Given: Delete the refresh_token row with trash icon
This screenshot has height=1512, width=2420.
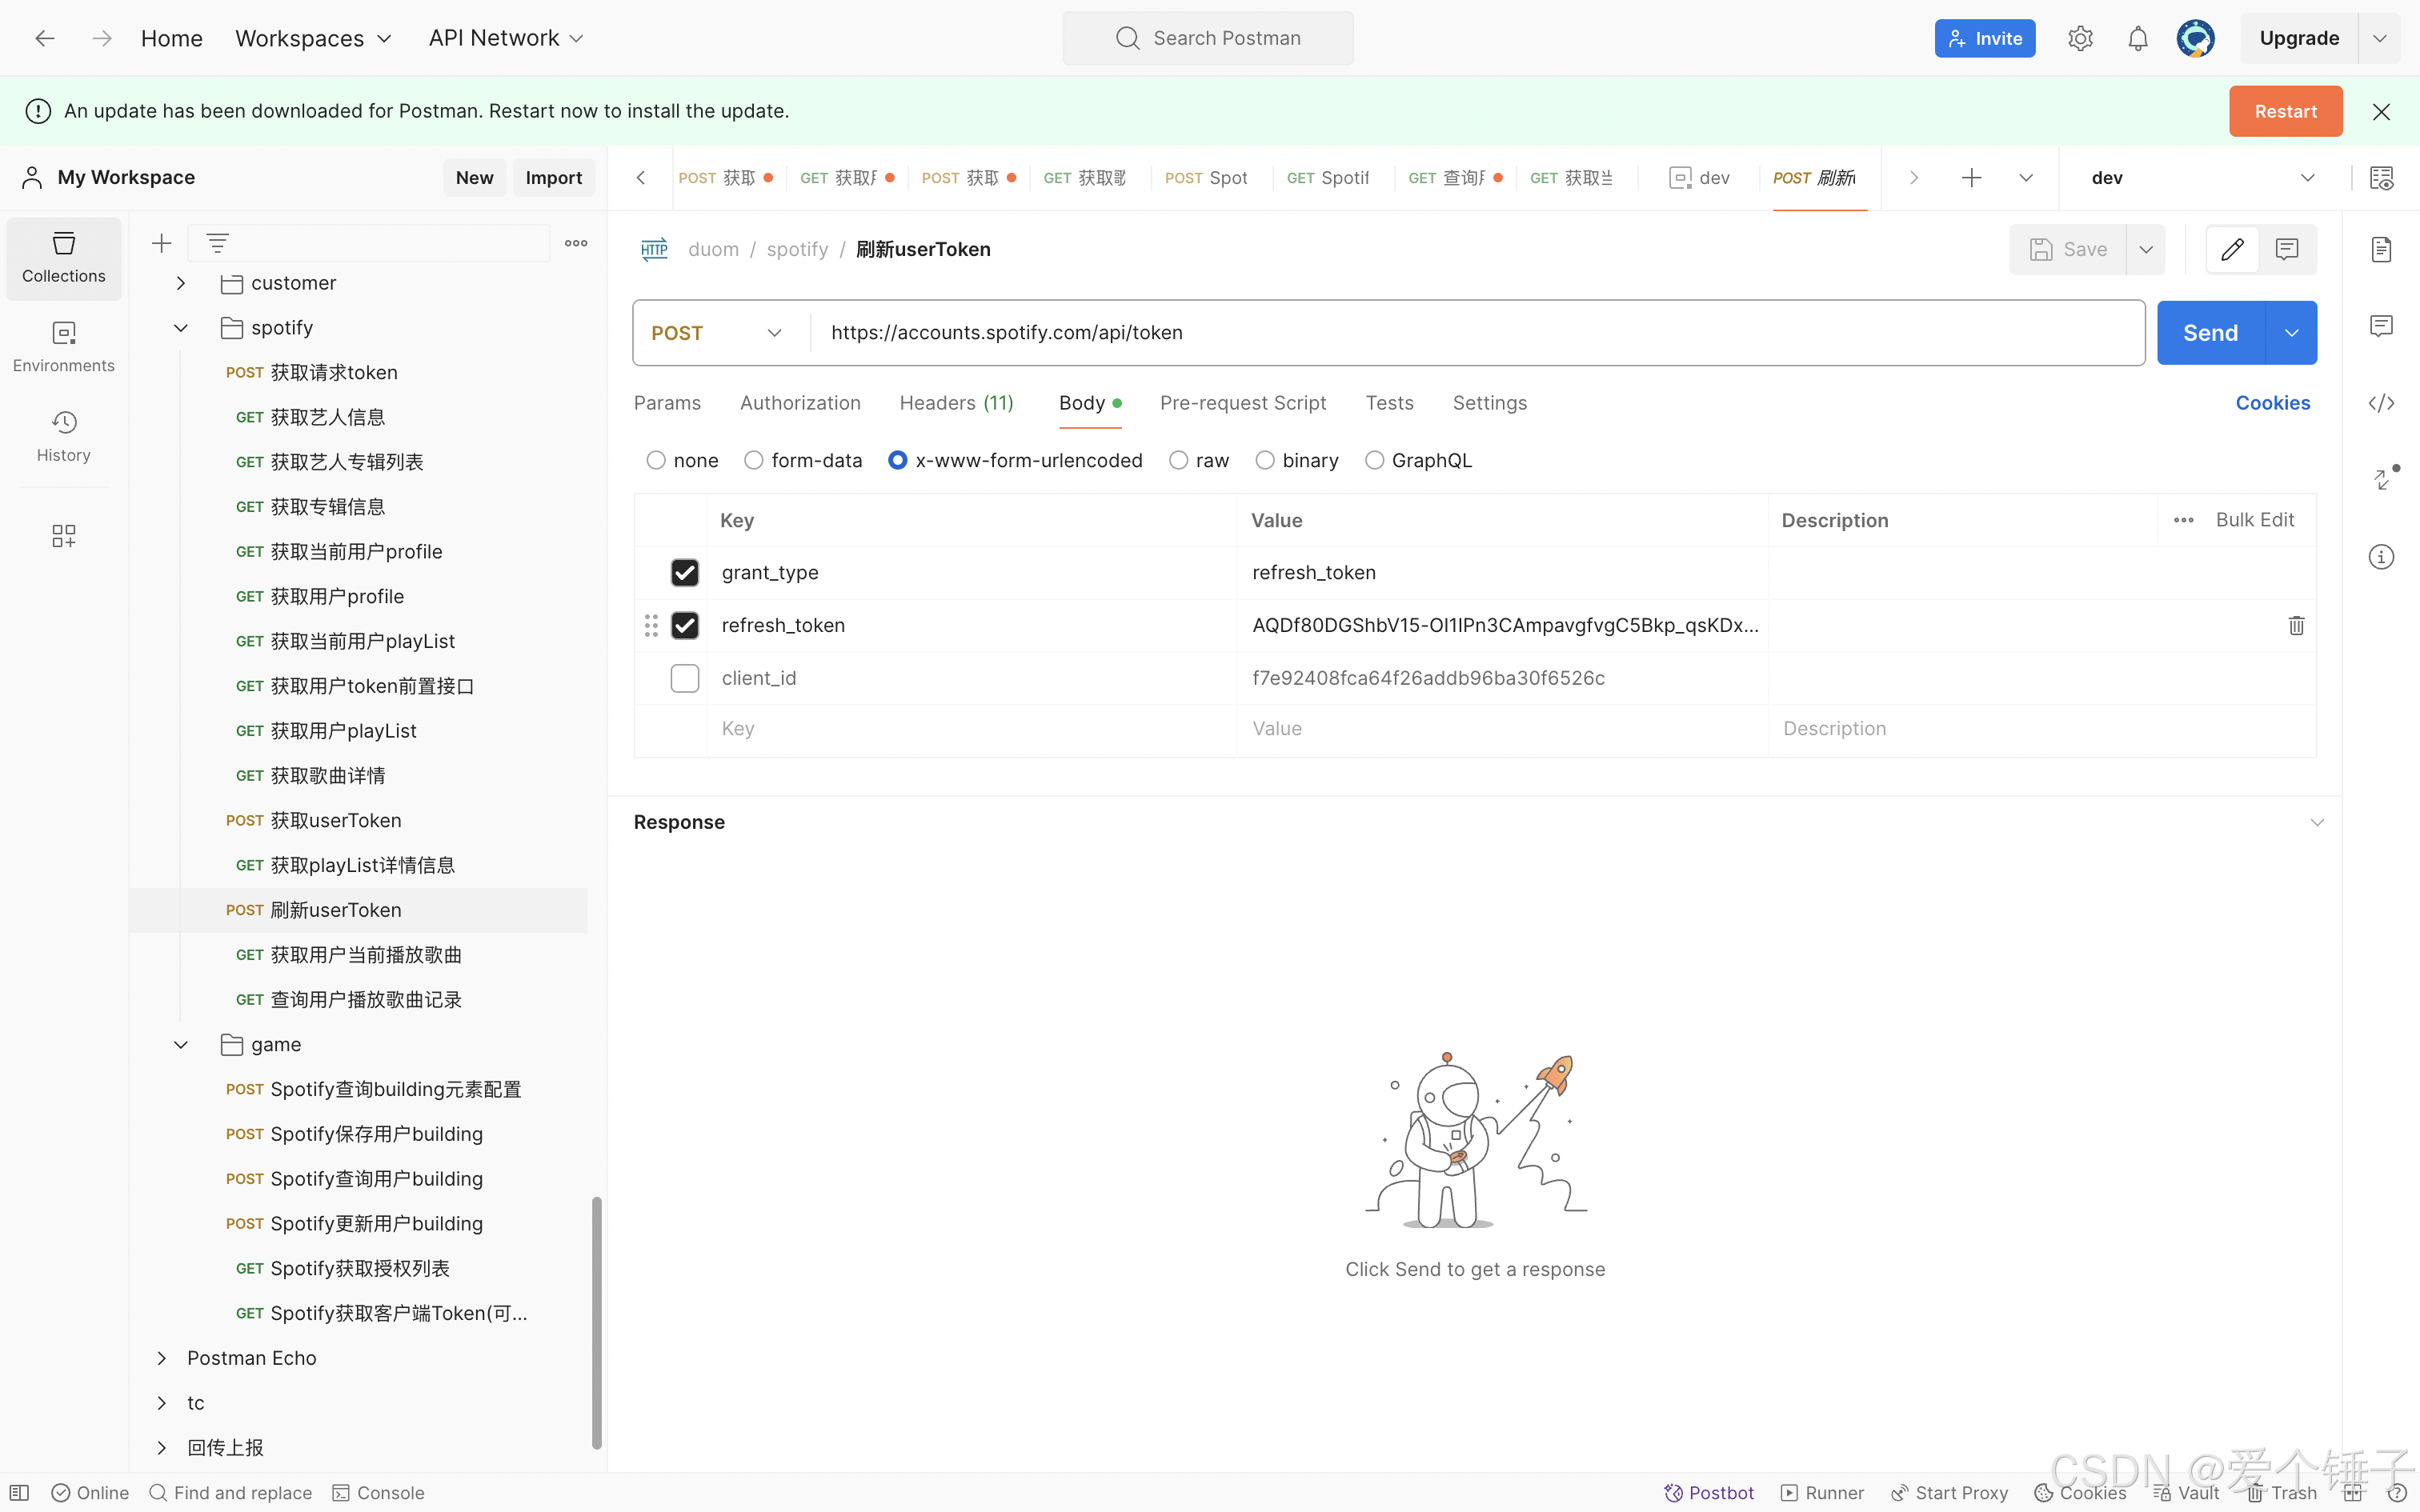Looking at the screenshot, I should [x=2296, y=625].
